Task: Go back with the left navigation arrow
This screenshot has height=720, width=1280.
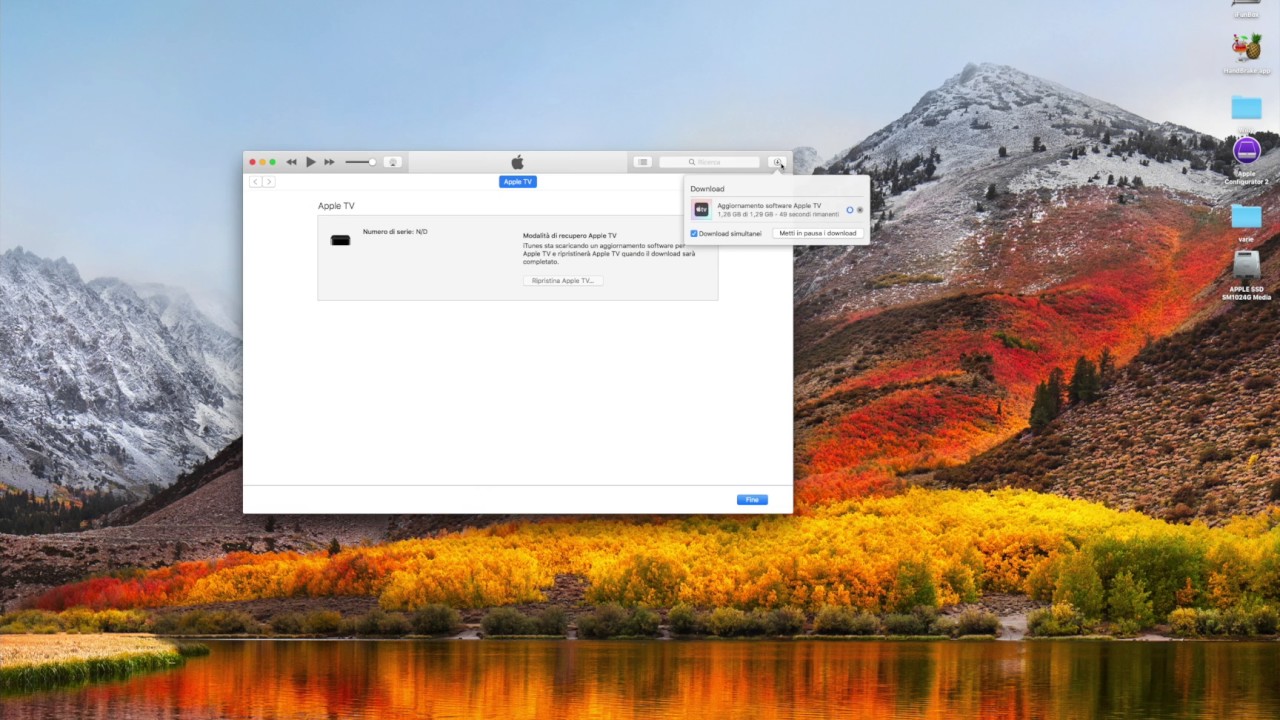Action: (x=255, y=182)
